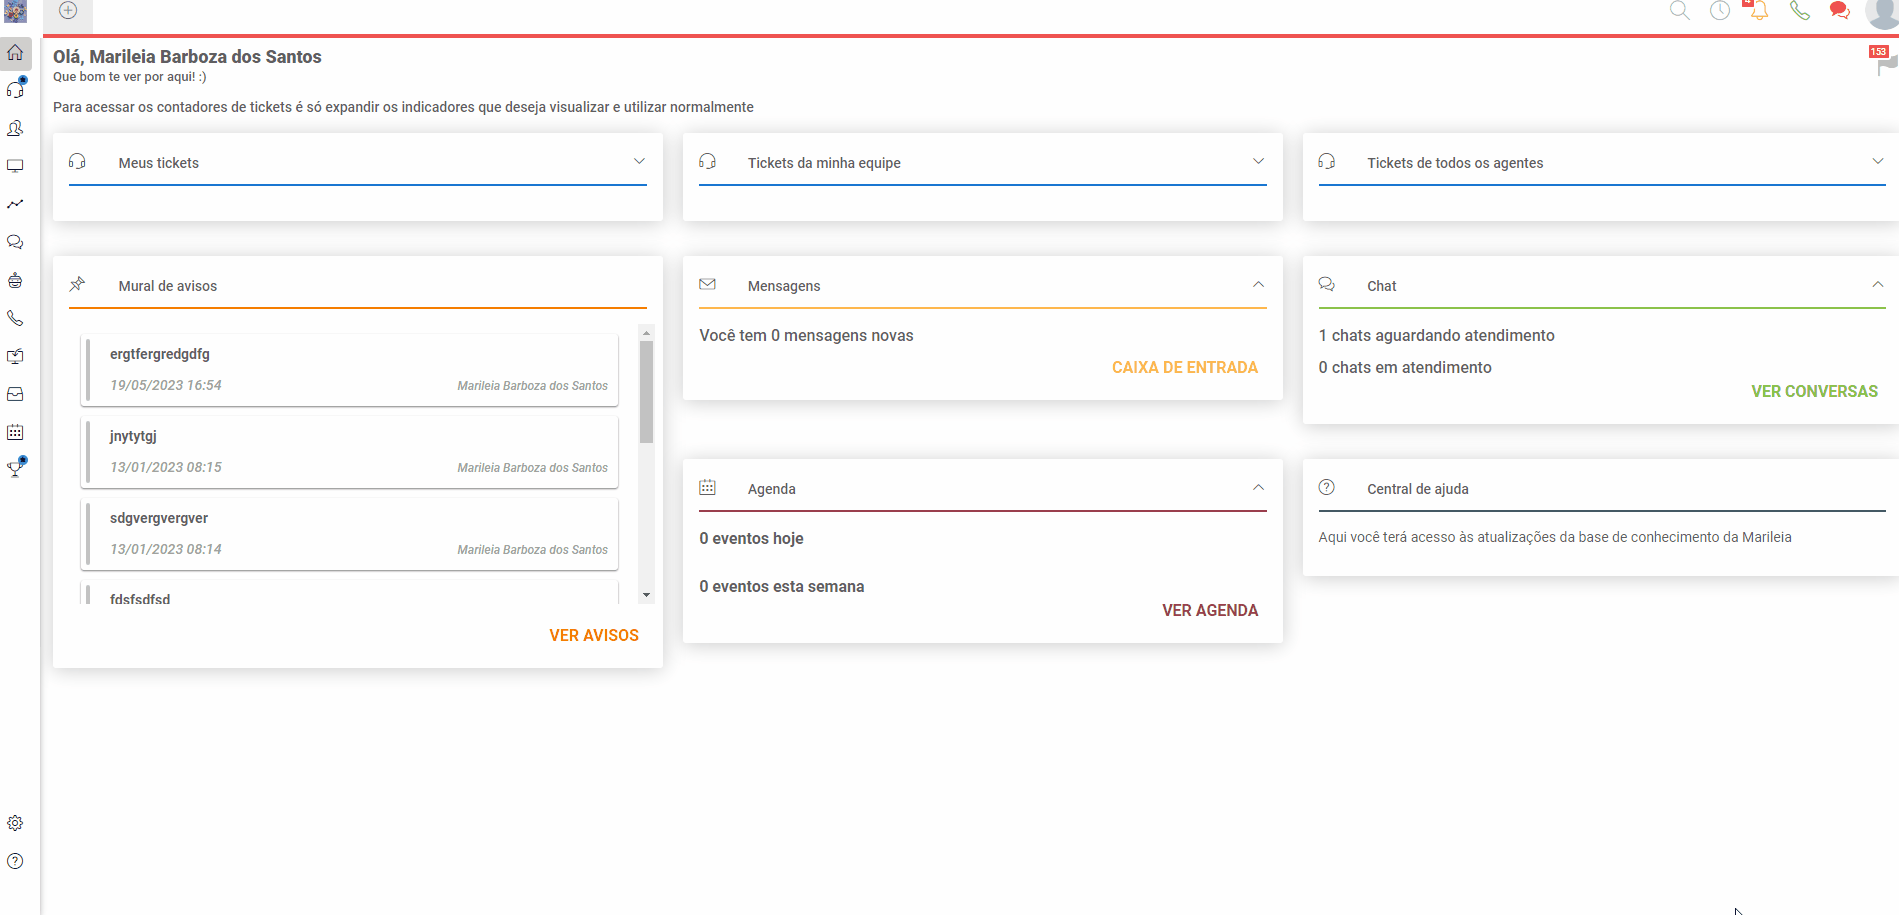Open the telephone icon in the left sidebar

click(15, 318)
